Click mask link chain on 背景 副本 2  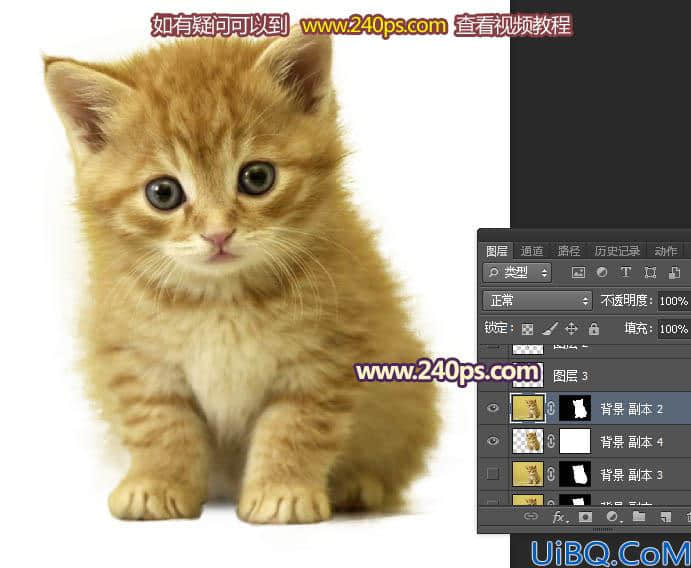pos(551,408)
